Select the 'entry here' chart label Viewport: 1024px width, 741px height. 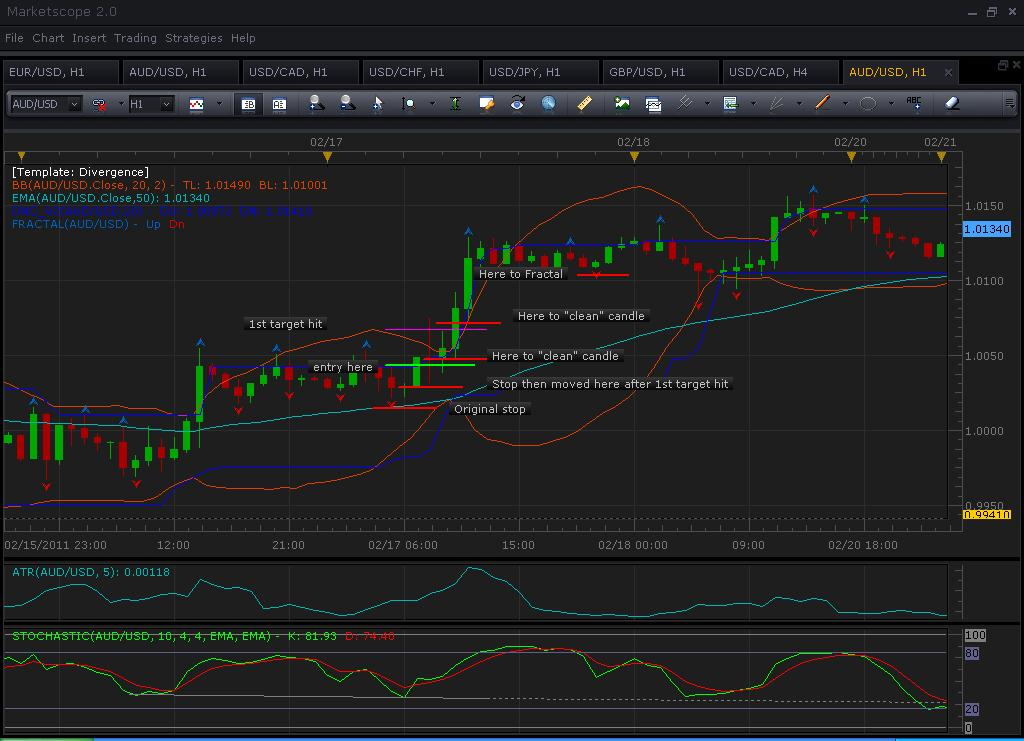click(343, 367)
